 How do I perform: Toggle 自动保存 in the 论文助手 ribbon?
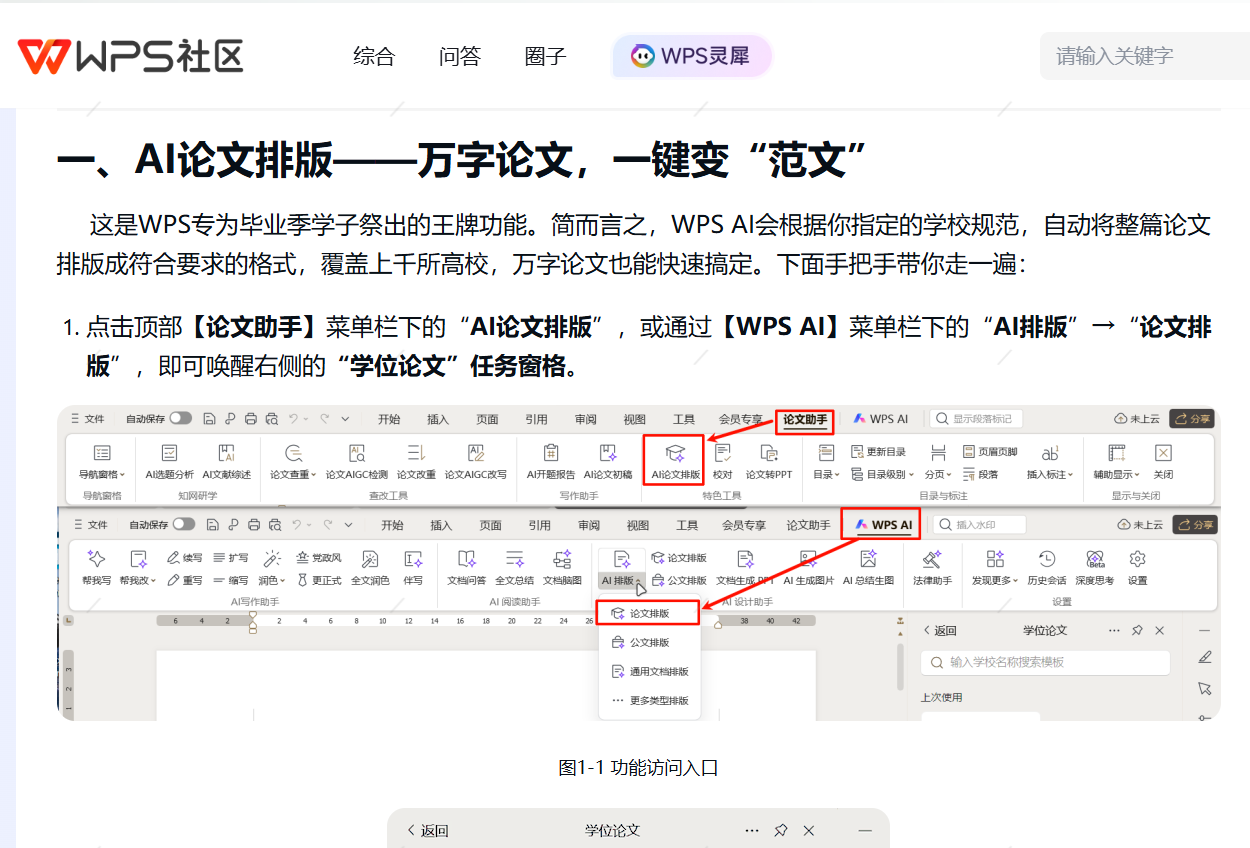tap(181, 419)
